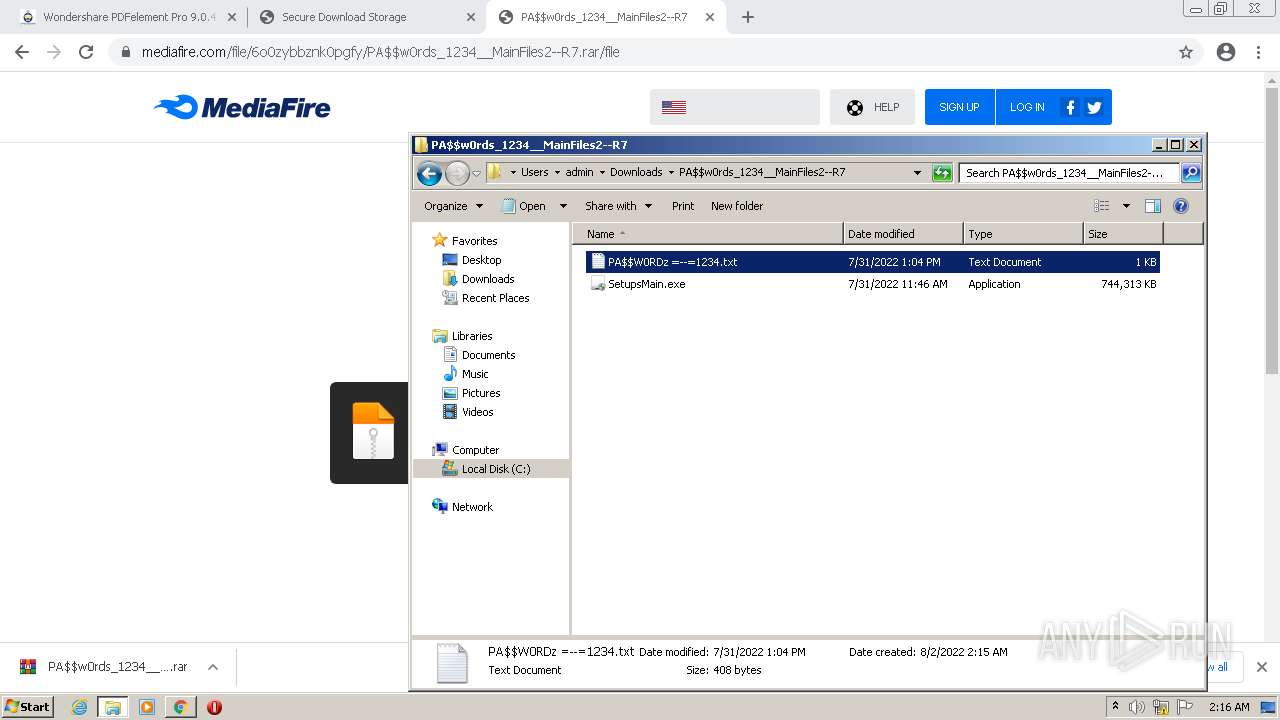Reload the MediaFire page
The width and height of the screenshot is (1280, 720).
(86, 52)
